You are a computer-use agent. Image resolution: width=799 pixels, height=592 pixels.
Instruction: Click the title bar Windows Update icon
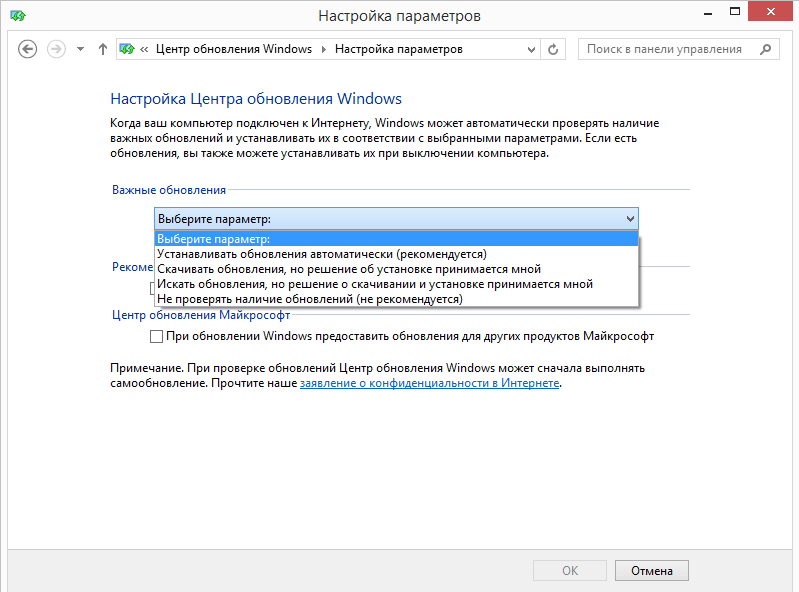18,16
